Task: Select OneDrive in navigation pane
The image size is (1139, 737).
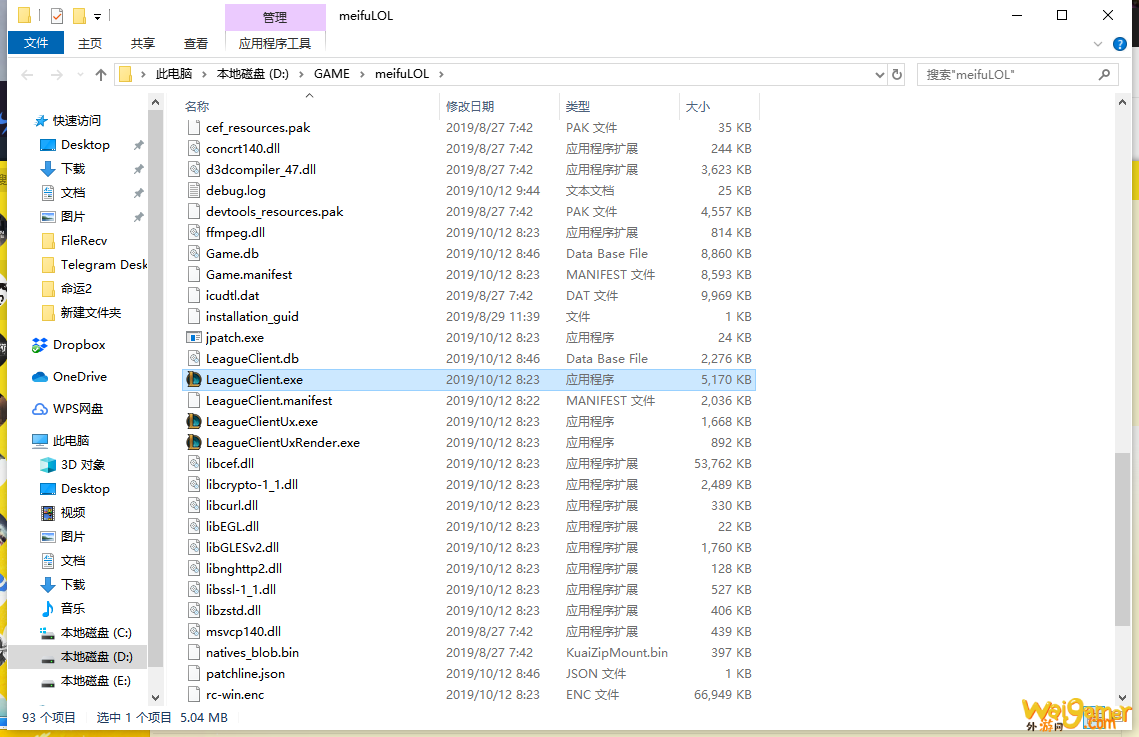Action: [79, 377]
